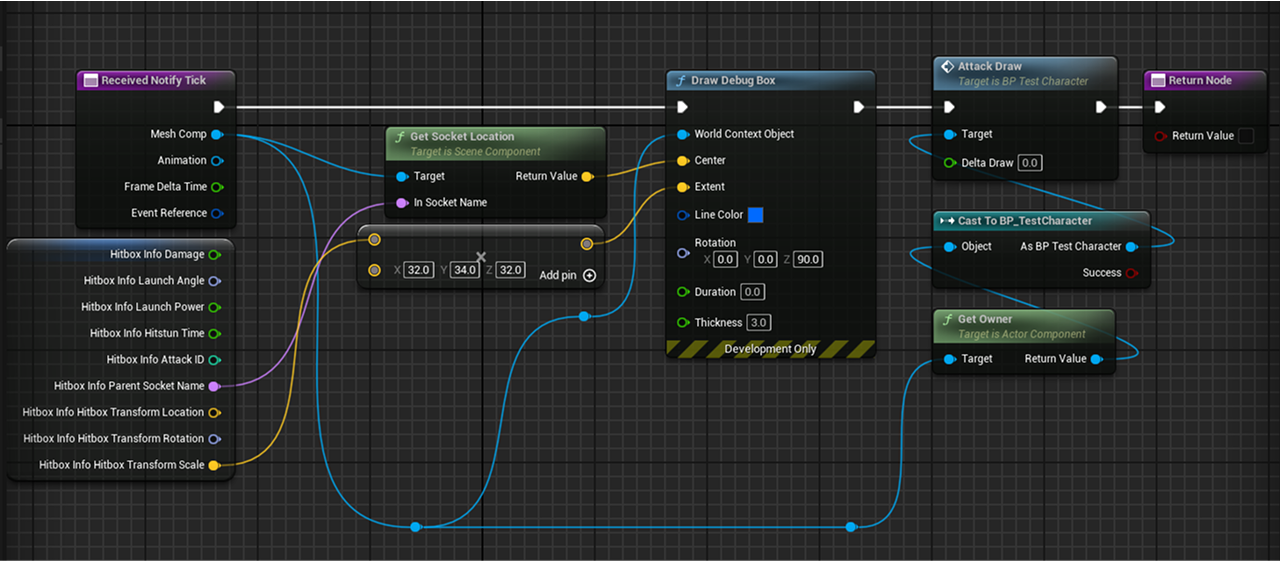Click the Hitbox Info Hitstun Time pin
The width and height of the screenshot is (1280, 561).
215,333
